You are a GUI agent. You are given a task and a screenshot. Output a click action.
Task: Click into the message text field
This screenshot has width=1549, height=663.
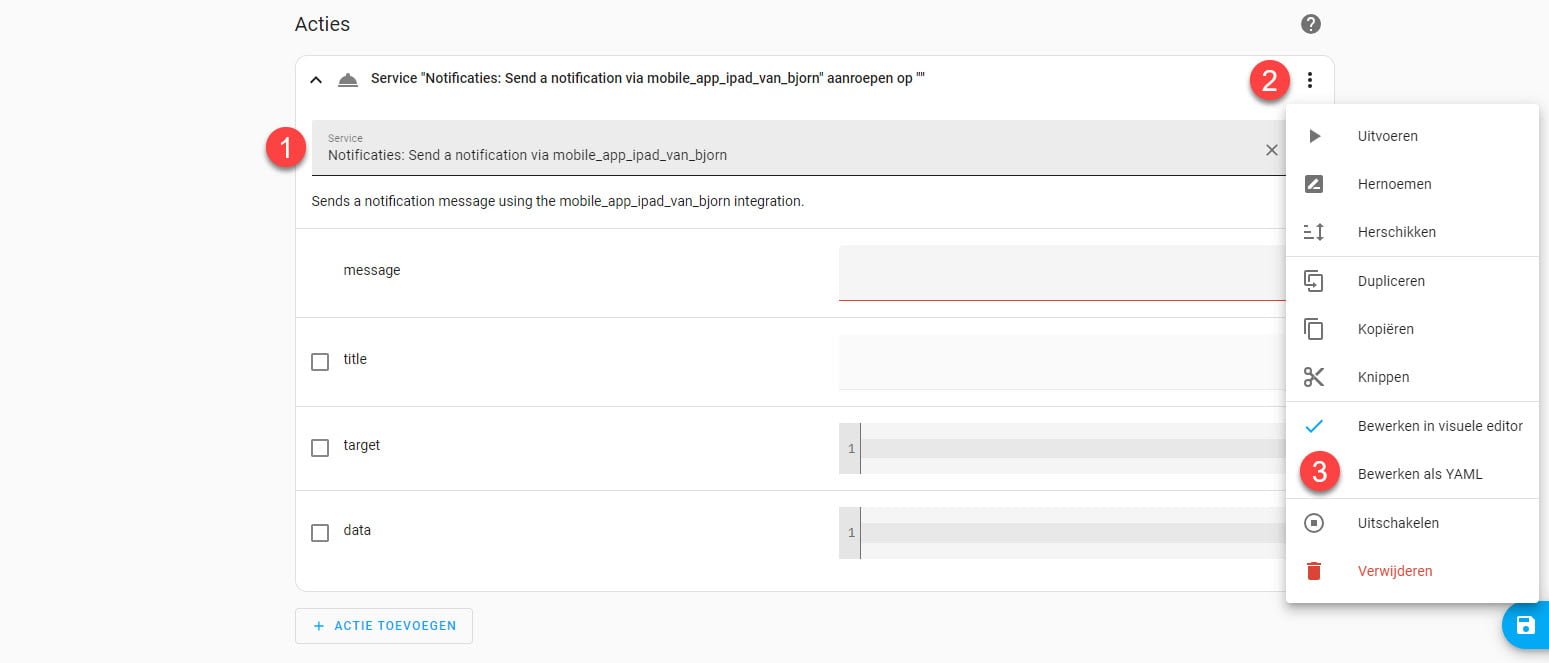[x=1060, y=272]
